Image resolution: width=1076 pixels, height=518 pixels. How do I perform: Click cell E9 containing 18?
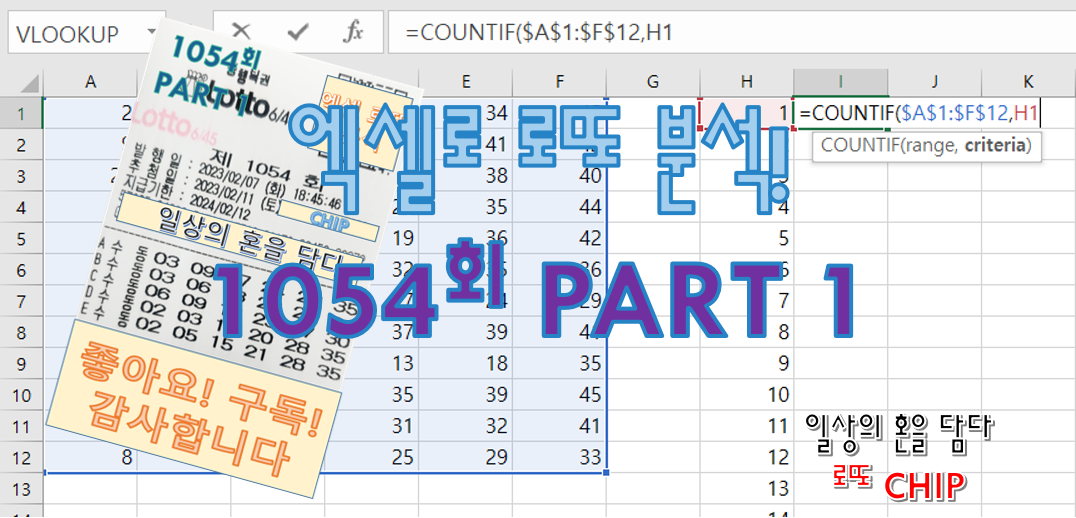pos(465,364)
